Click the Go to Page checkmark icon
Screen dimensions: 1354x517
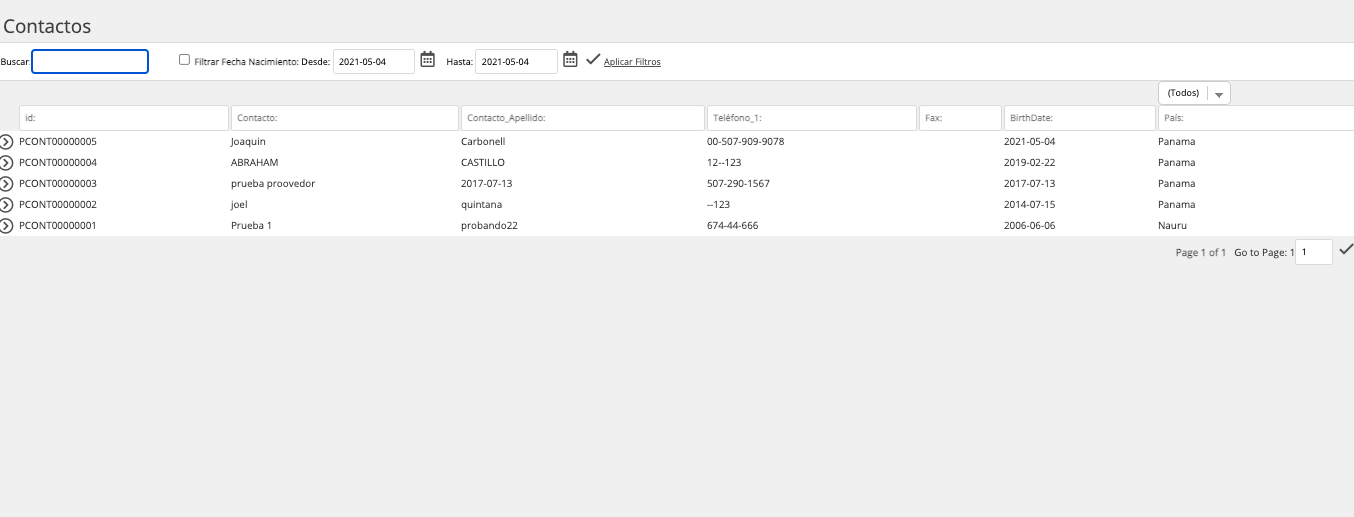tap(1346, 249)
